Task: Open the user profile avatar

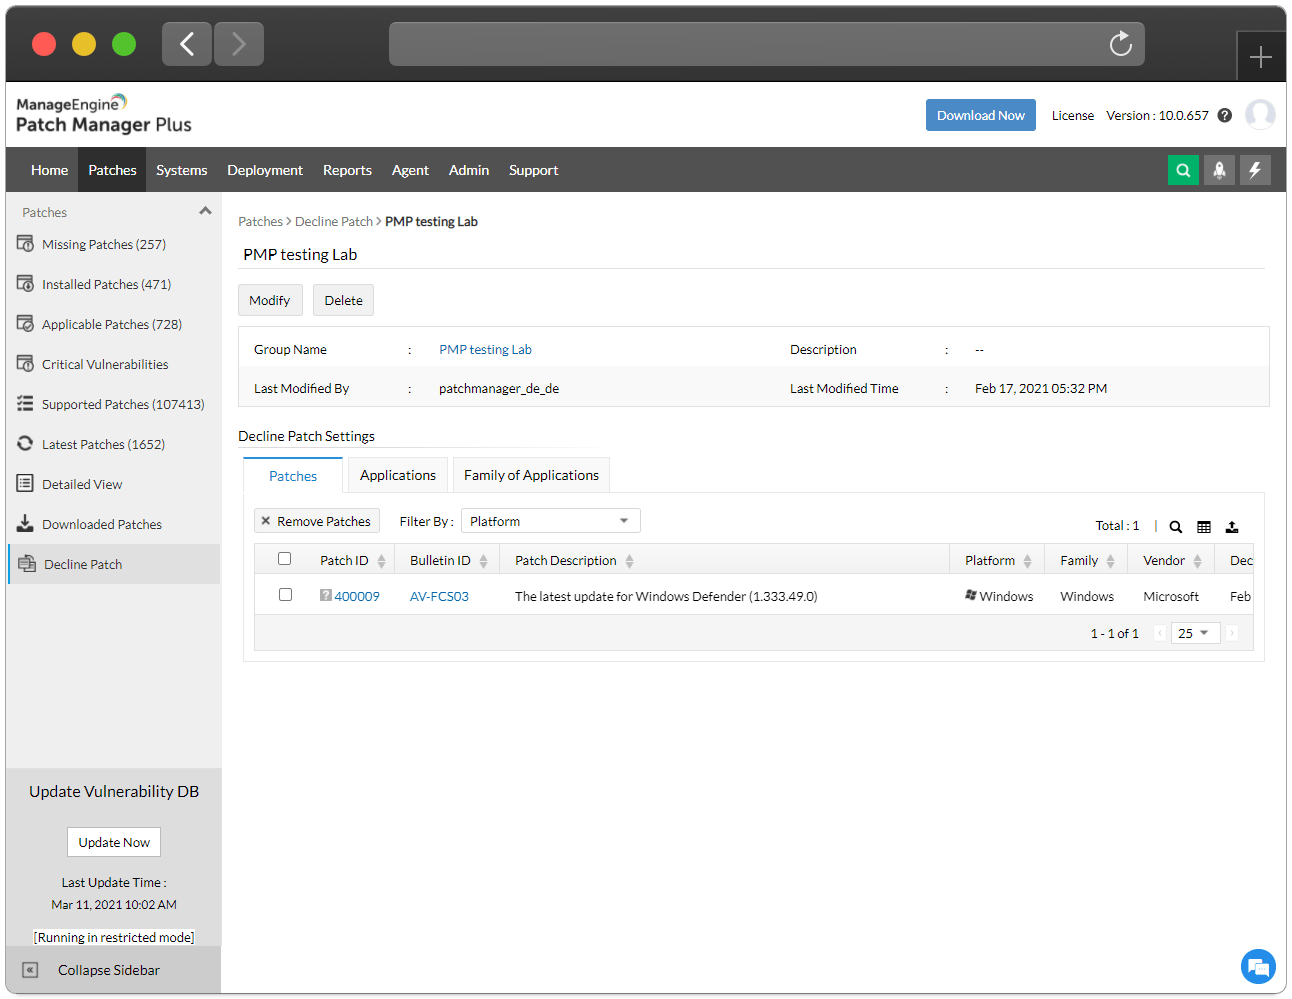Action: click(x=1260, y=114)
